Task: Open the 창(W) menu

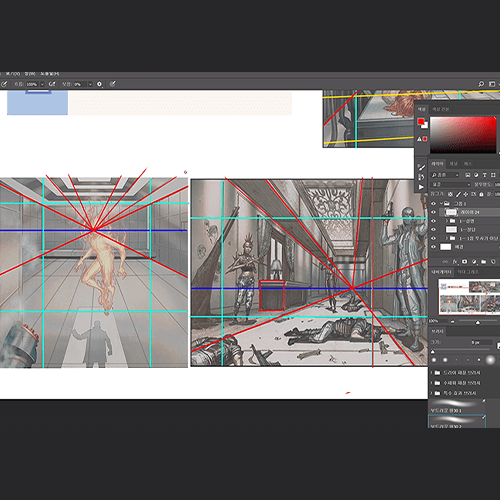Action: pyautogui.click(x=30, y=74)
